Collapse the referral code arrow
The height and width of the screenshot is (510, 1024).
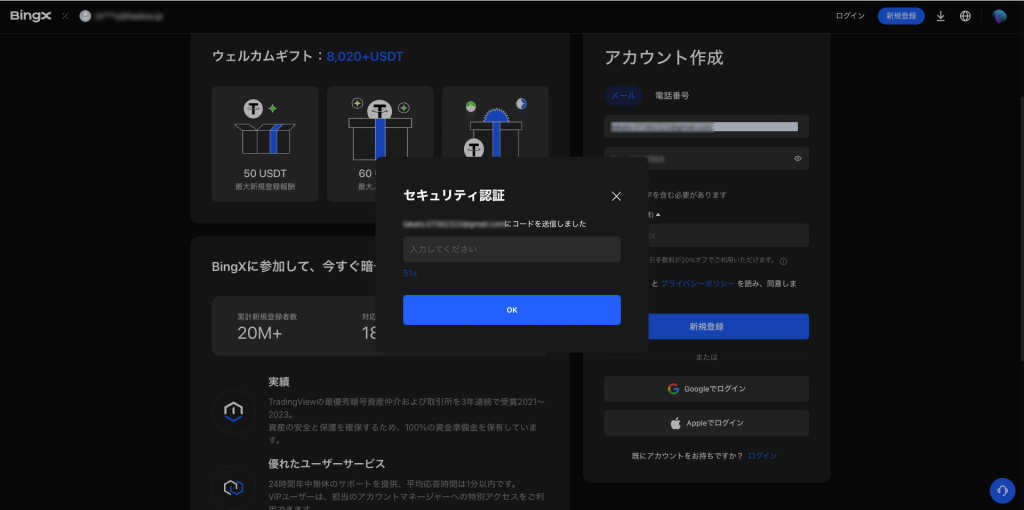click(658, 215)
